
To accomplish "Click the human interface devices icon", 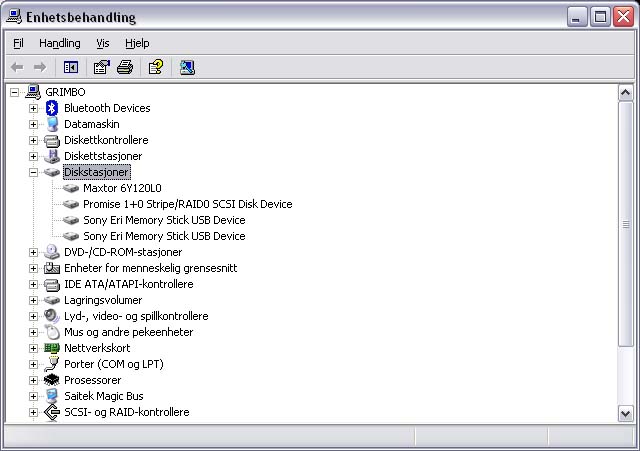I will coord(52,268).
